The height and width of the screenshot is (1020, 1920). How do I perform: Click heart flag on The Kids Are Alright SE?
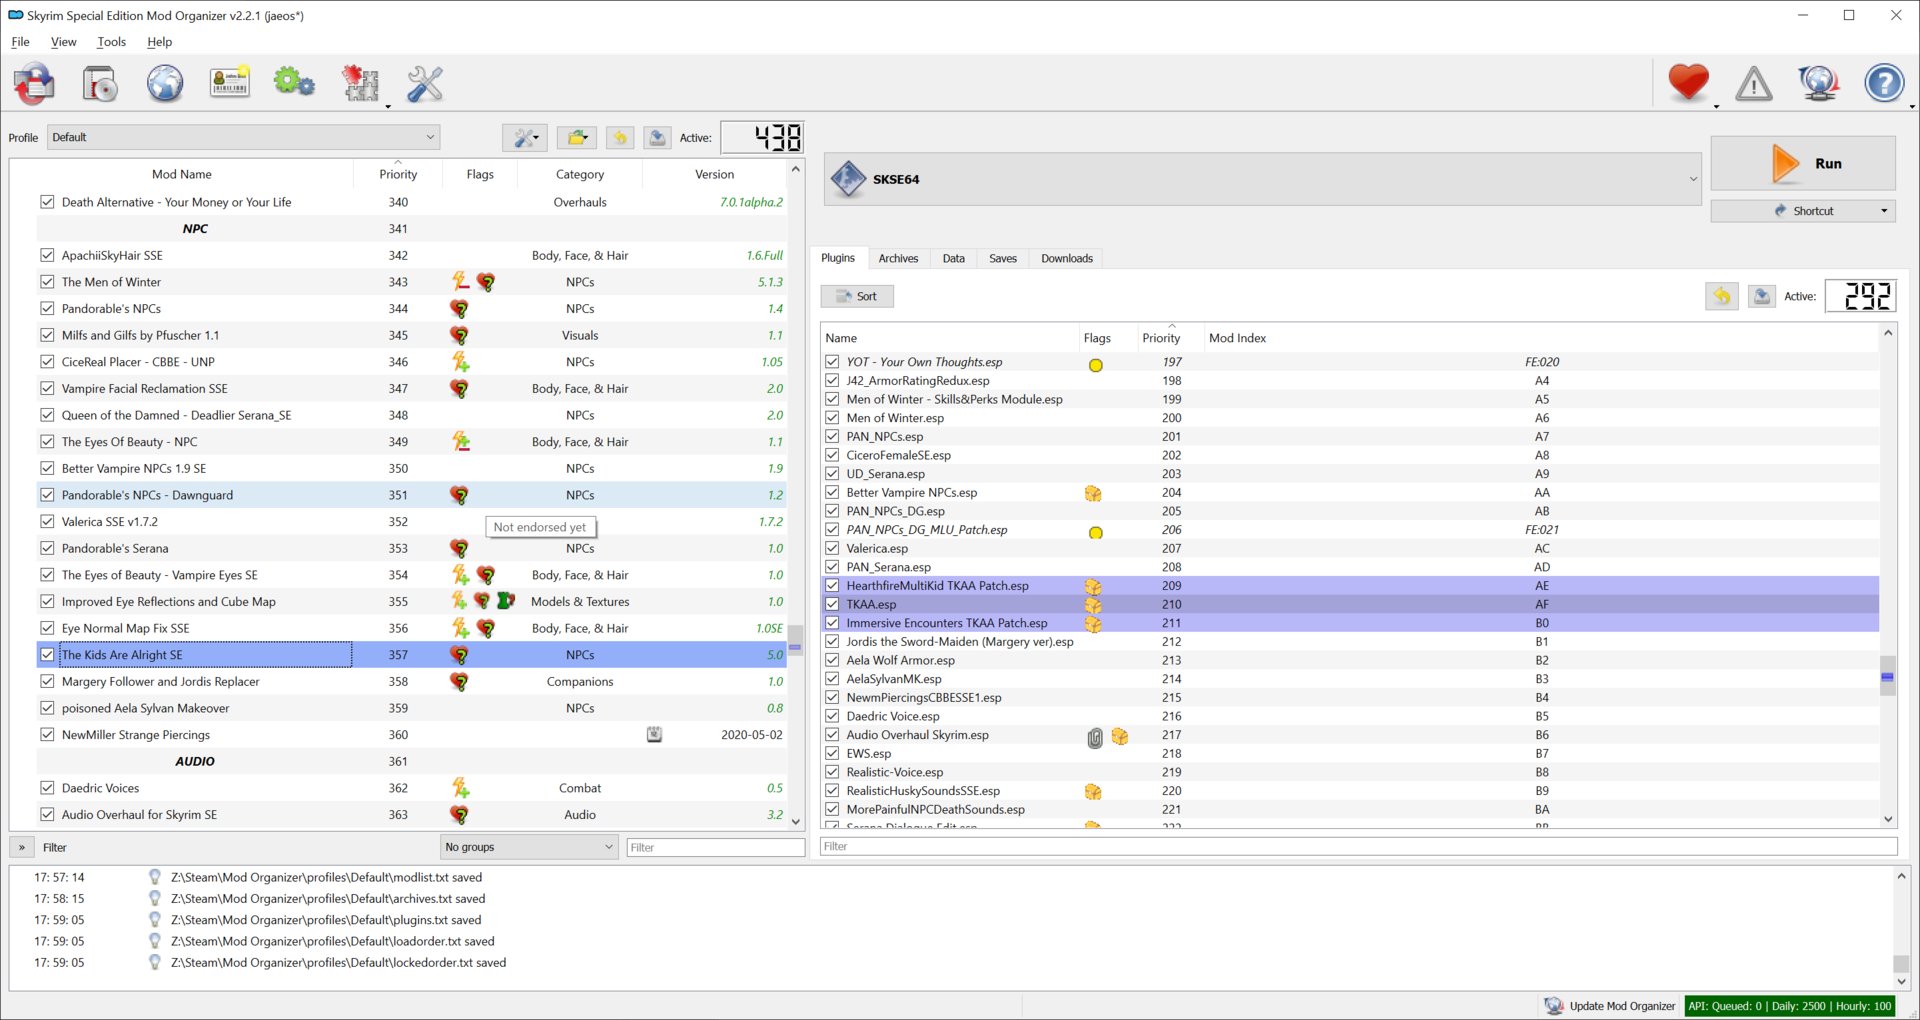tap(460, 655)
